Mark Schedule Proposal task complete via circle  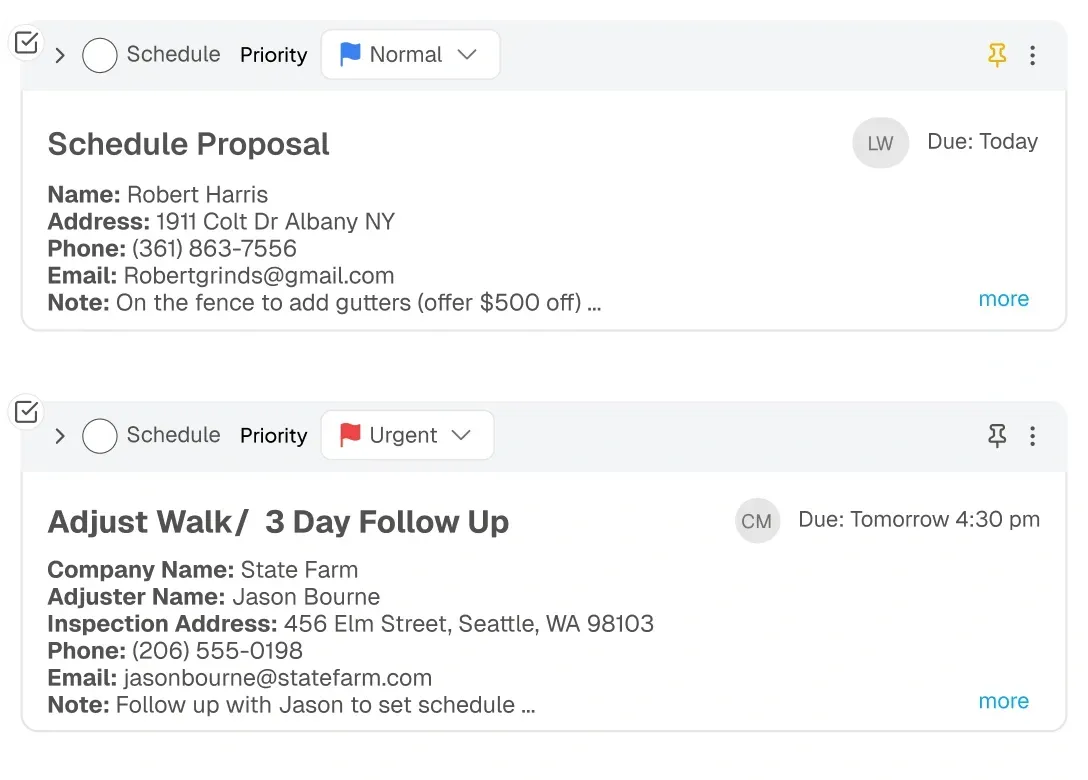click(x=99, y=56)
